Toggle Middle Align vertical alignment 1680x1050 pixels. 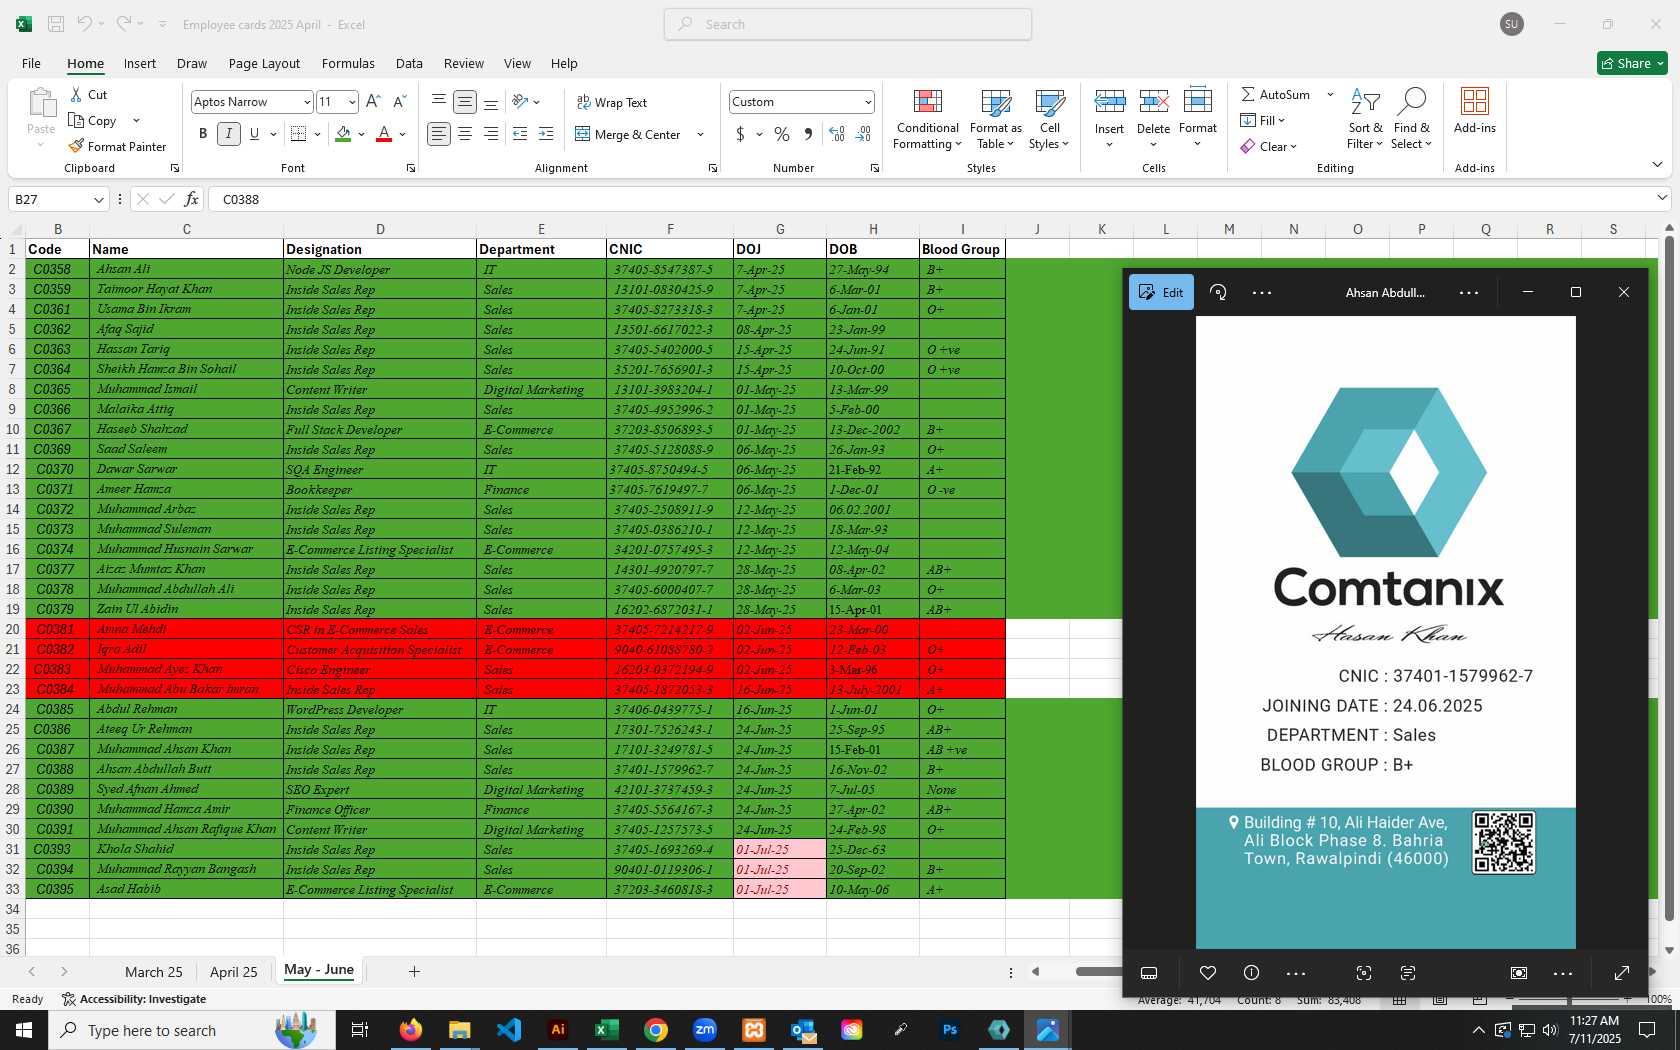(465, 102)
